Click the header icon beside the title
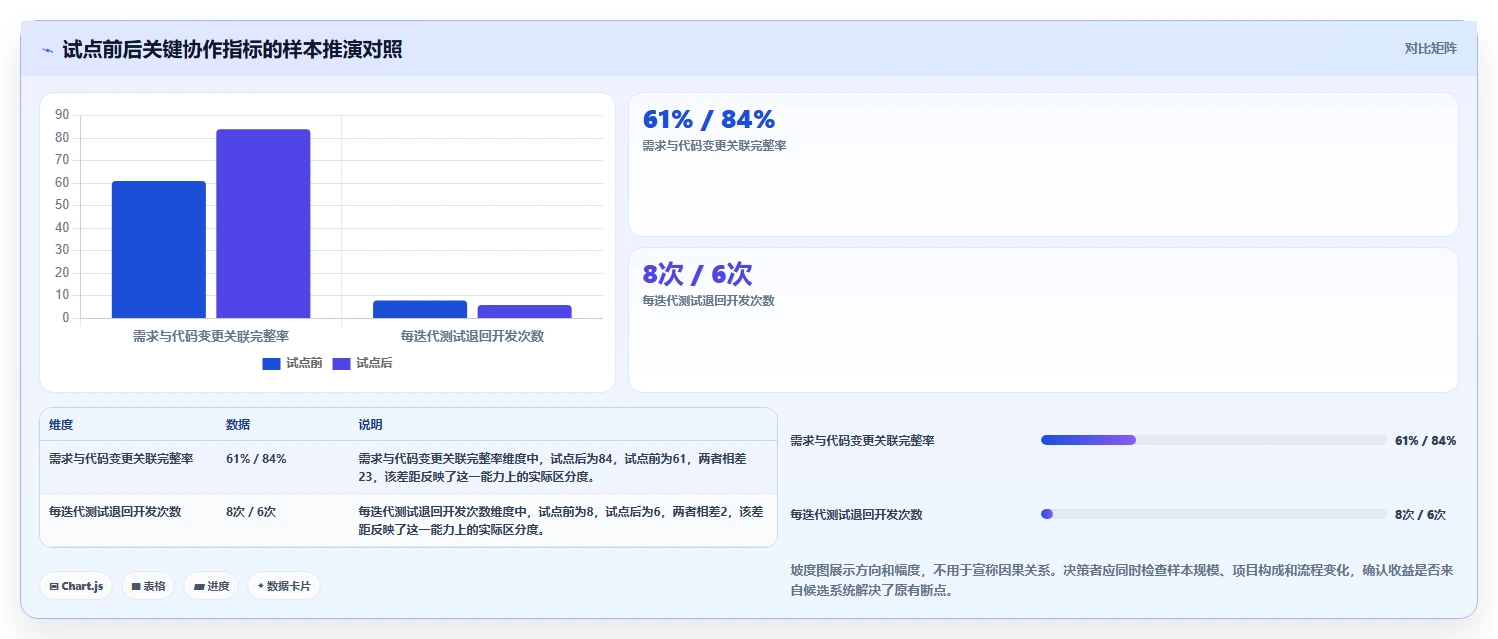 pos(47,50)
